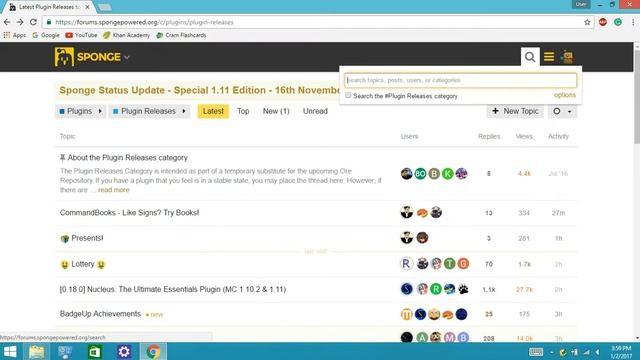Click the Windows Start button
The height and width of the screenshot is (360, 640).
[x=10, y=351]
